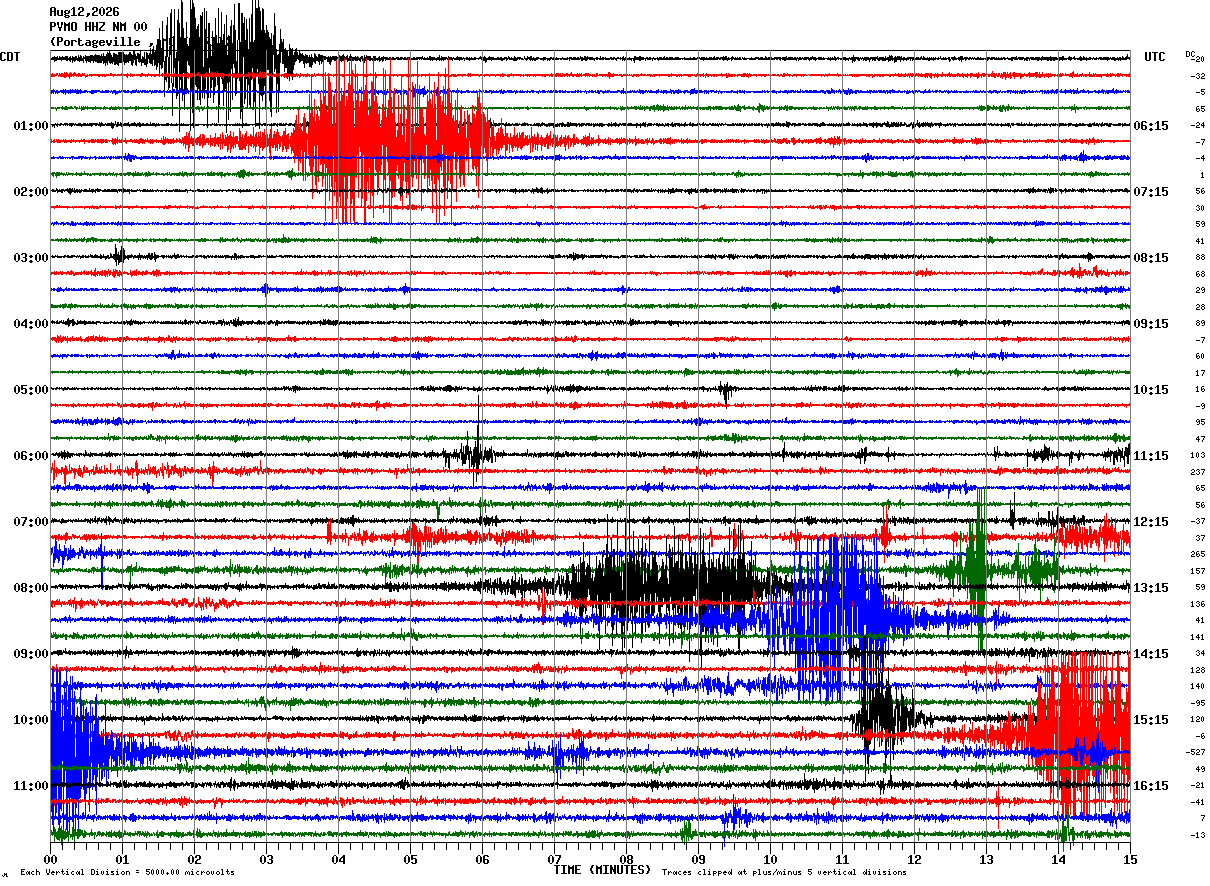Viewport: 1210px width, 886px height.
Task: Click the DC offset value -24
Action: click(x=1198, y=125)
